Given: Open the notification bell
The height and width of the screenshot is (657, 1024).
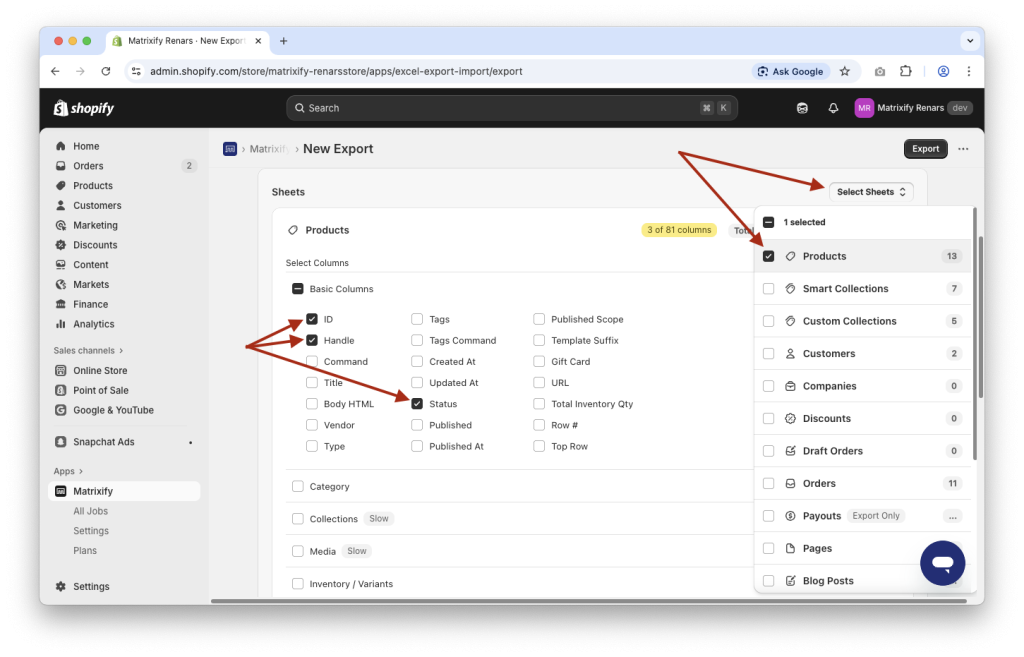Looking at the screenshot, I should (833, 107).
